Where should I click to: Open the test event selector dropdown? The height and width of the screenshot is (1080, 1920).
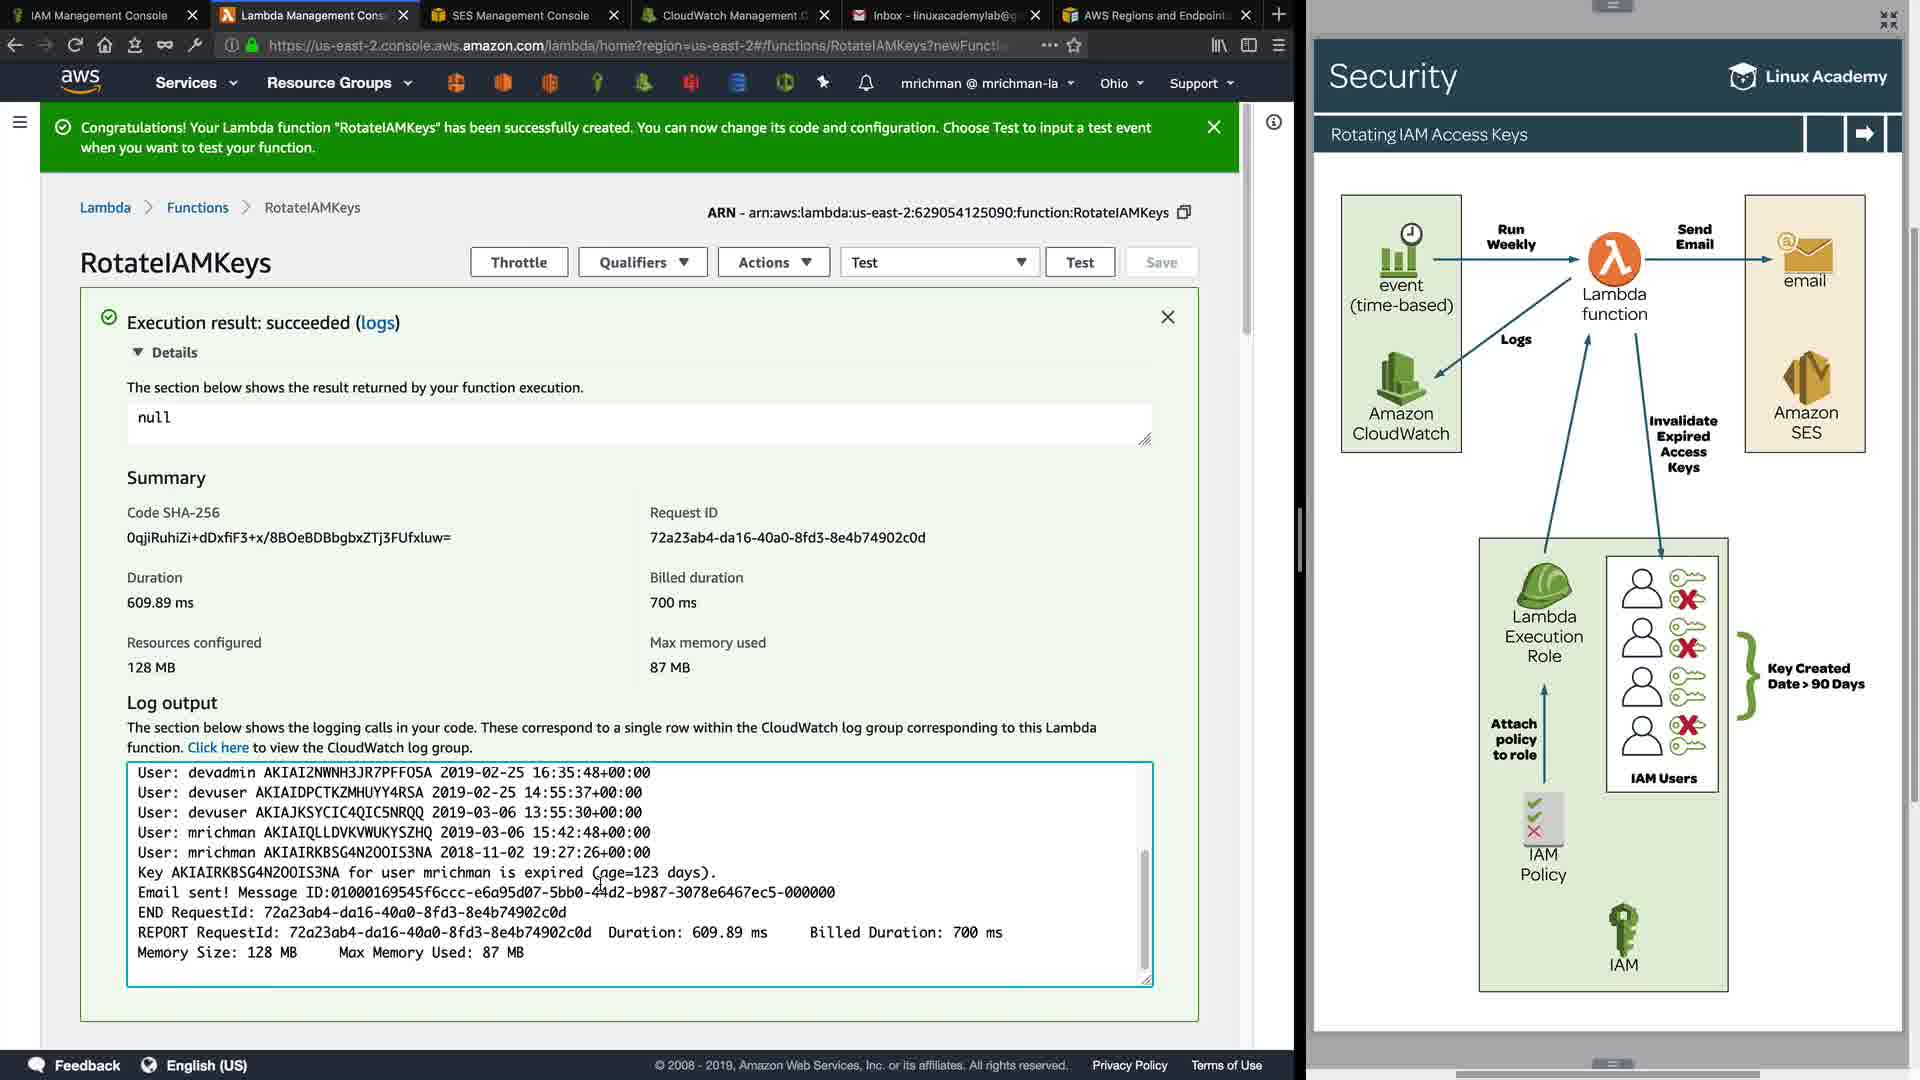[x=938, y=262]
